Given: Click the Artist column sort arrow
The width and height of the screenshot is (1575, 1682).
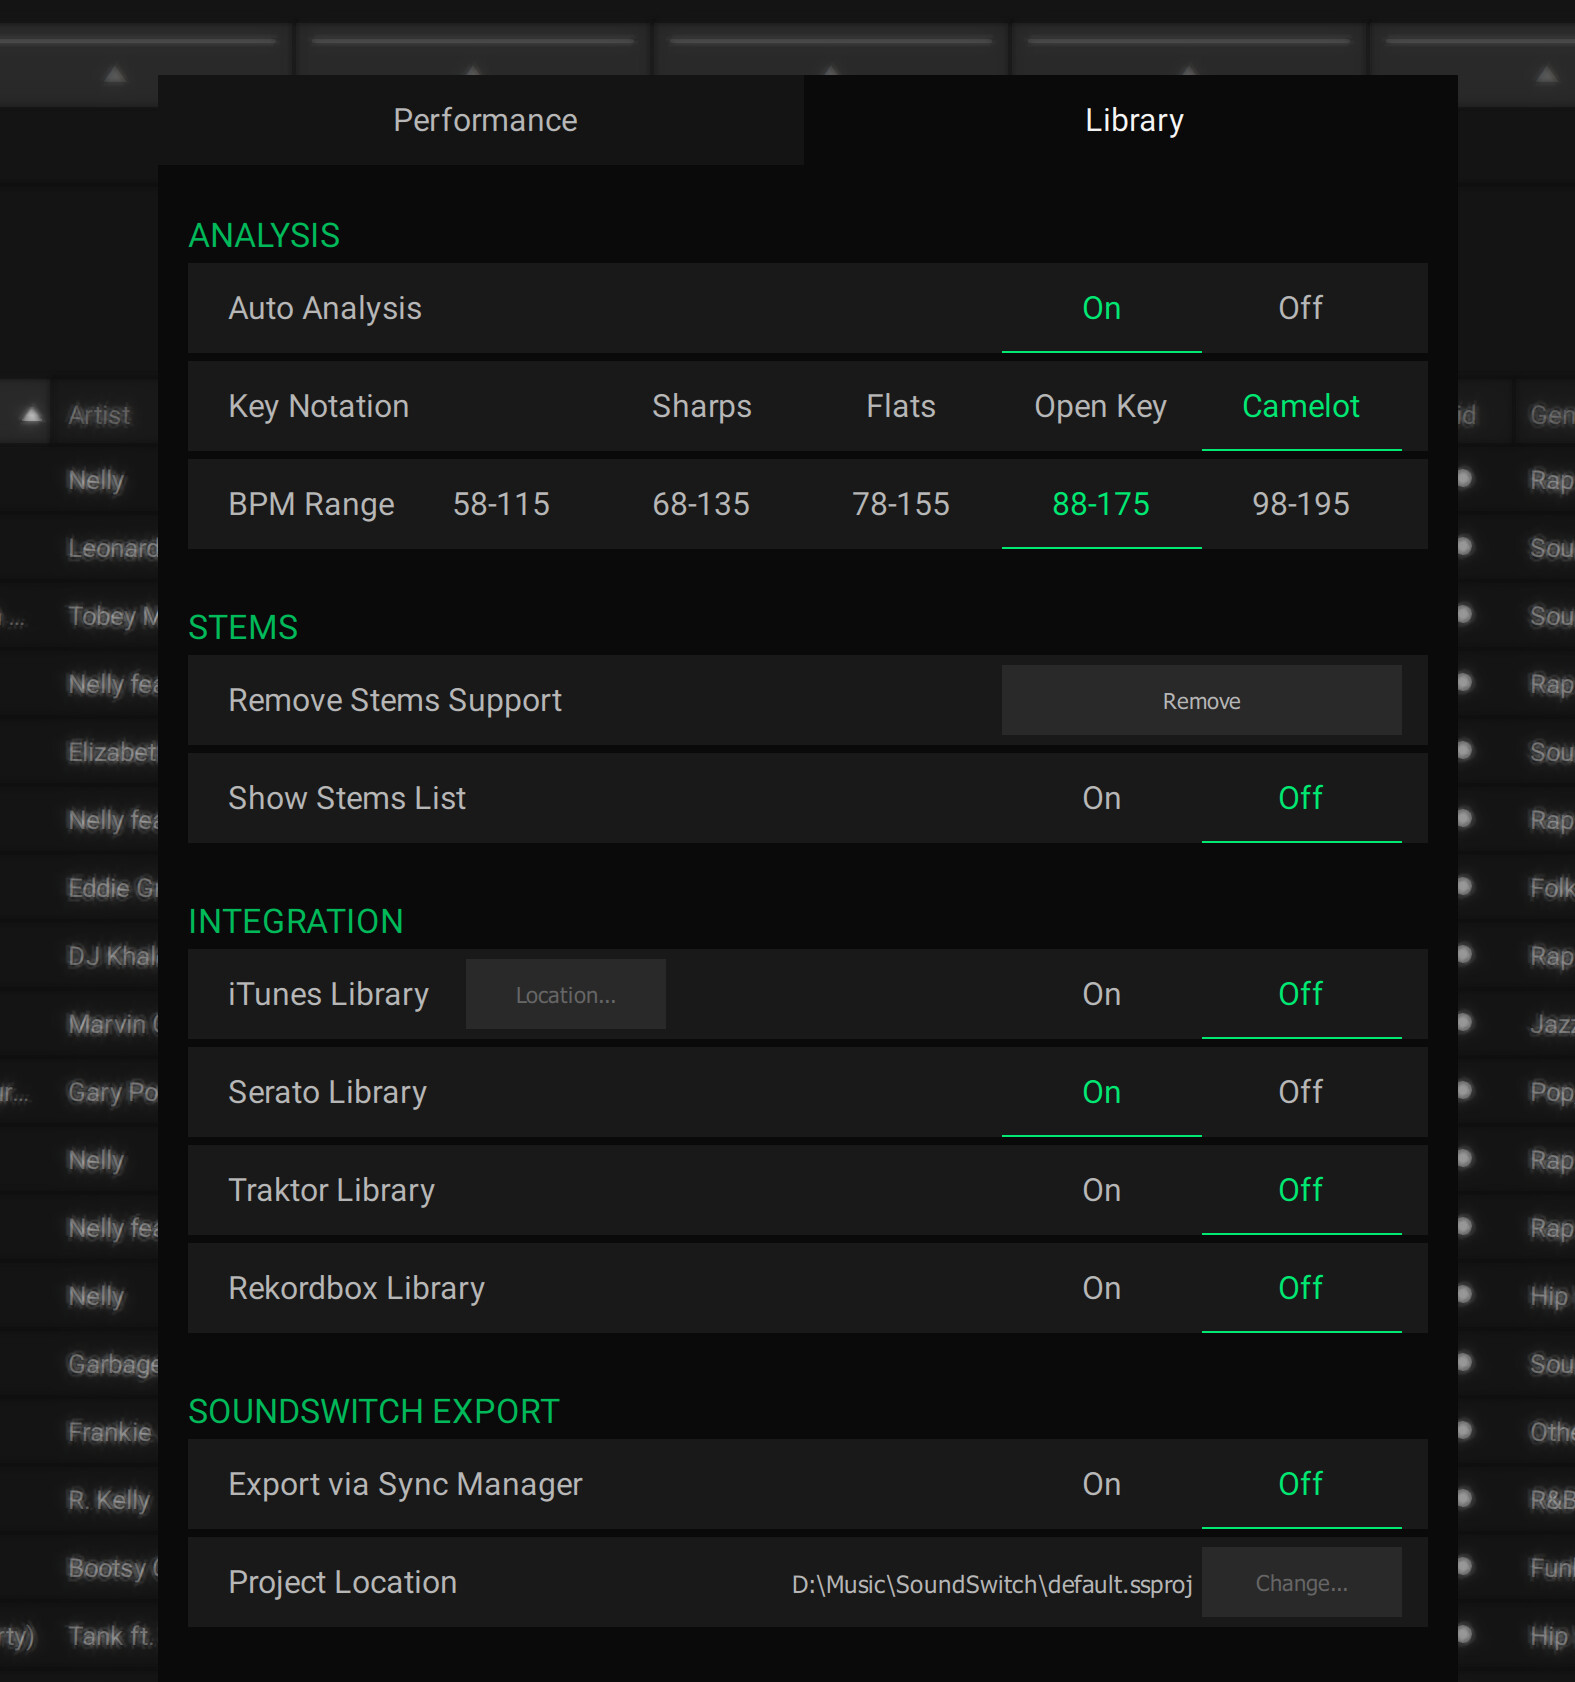Looking at the screenshot, I should [x=33, y=414].
